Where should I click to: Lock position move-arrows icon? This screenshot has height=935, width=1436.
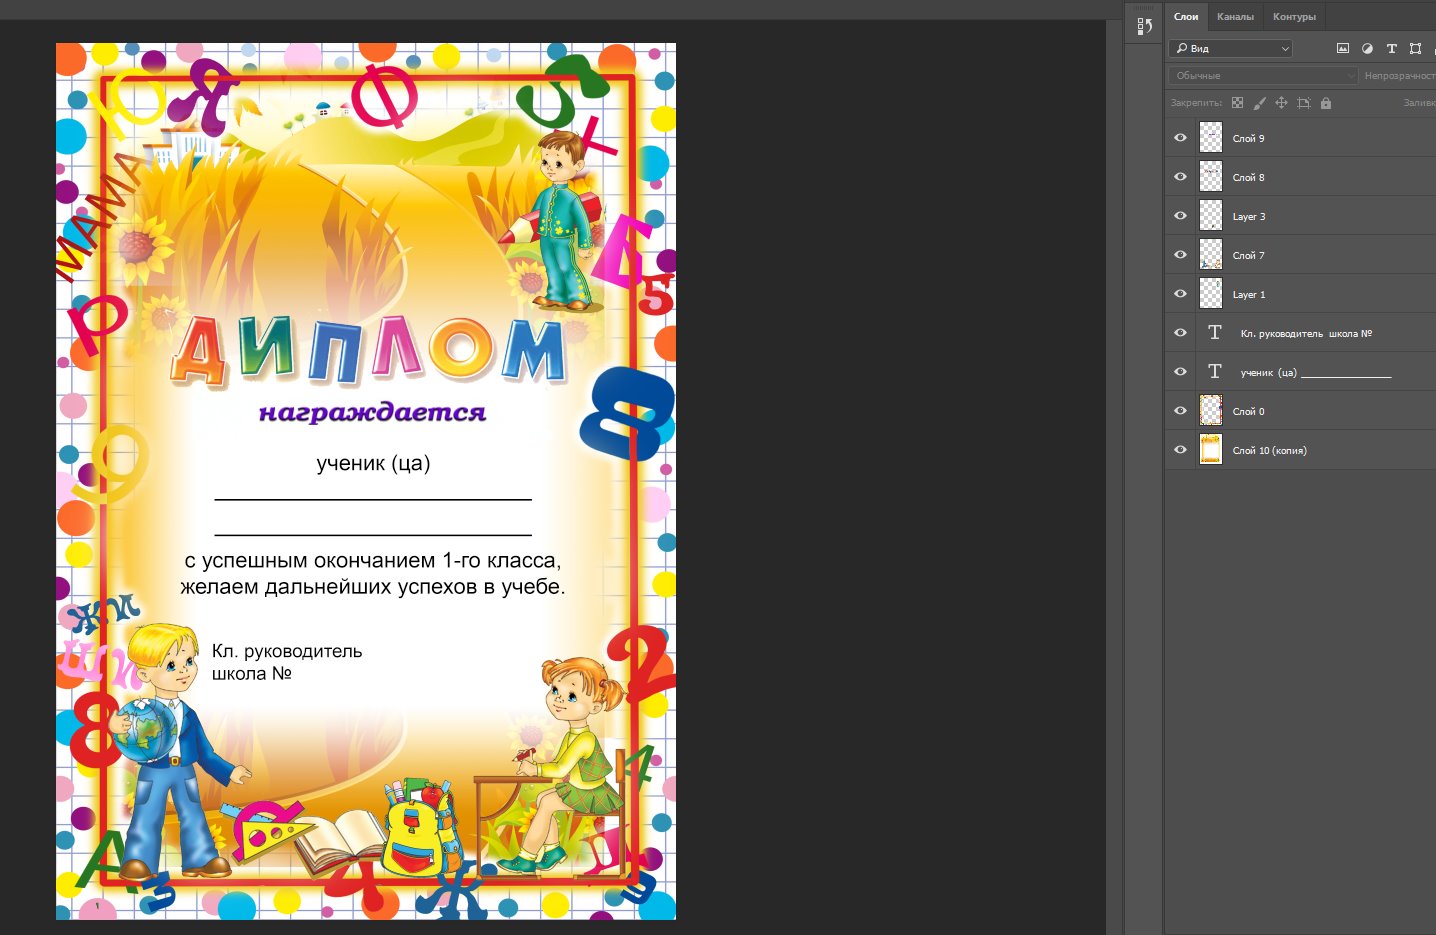[1281, 103]
